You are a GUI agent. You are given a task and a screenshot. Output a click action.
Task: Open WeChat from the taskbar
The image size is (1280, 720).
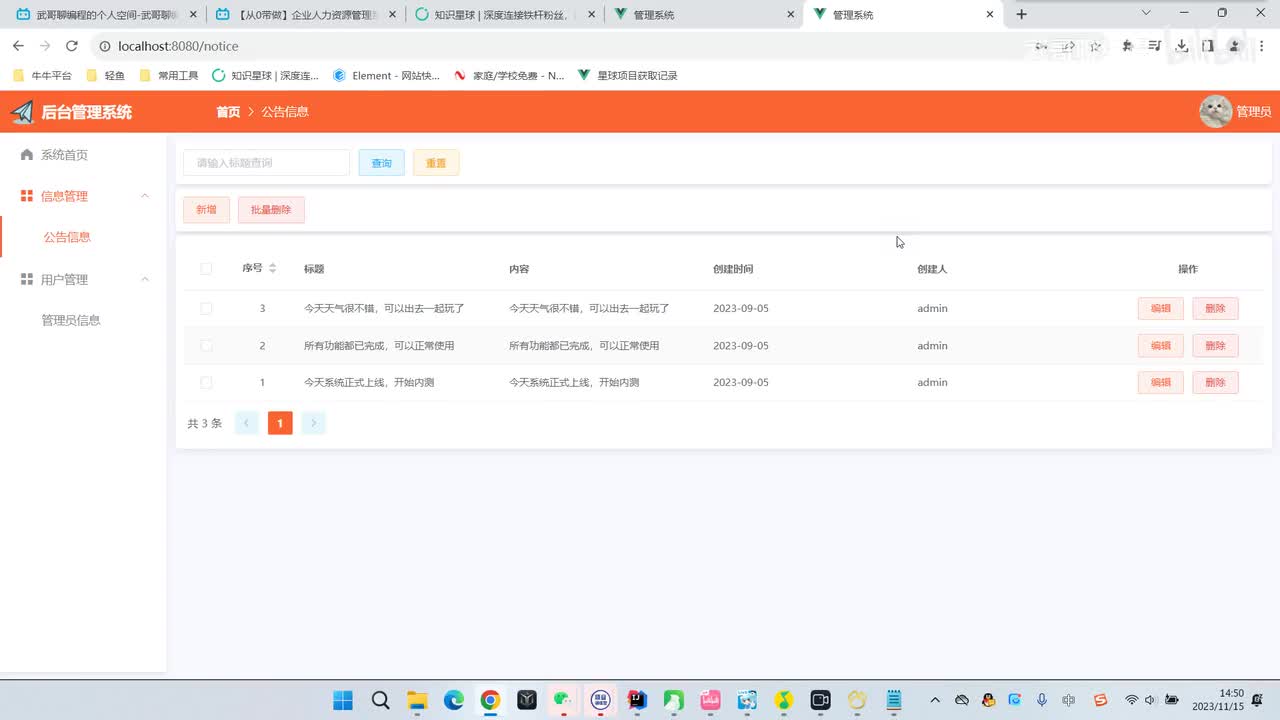click(563, 700)
